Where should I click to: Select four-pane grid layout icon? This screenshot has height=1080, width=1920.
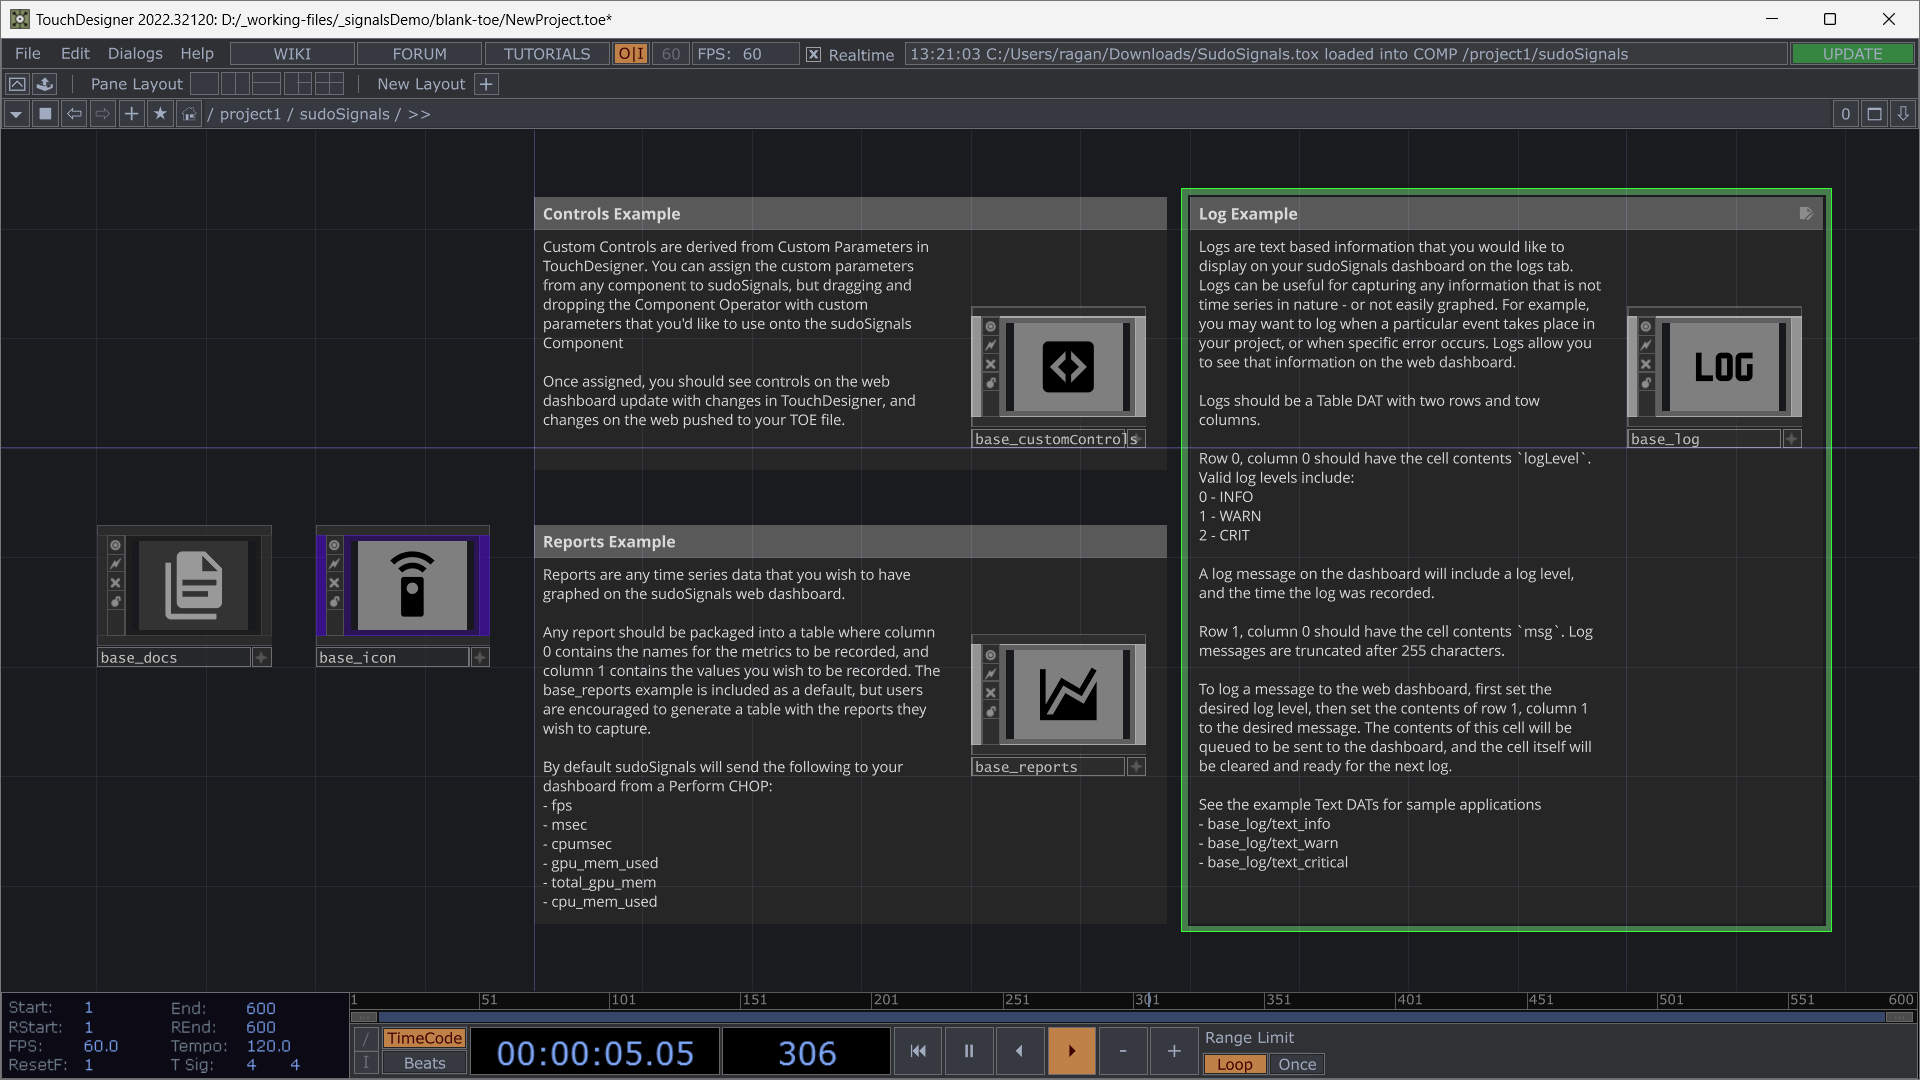[x=329, y=84]
